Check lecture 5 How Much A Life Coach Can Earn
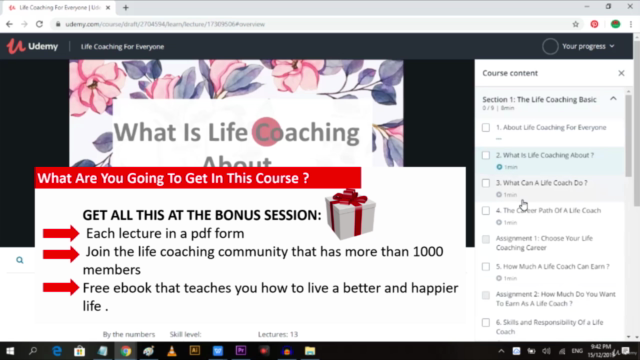This screenshot has width=640, height=360. (x=486, y=267)
